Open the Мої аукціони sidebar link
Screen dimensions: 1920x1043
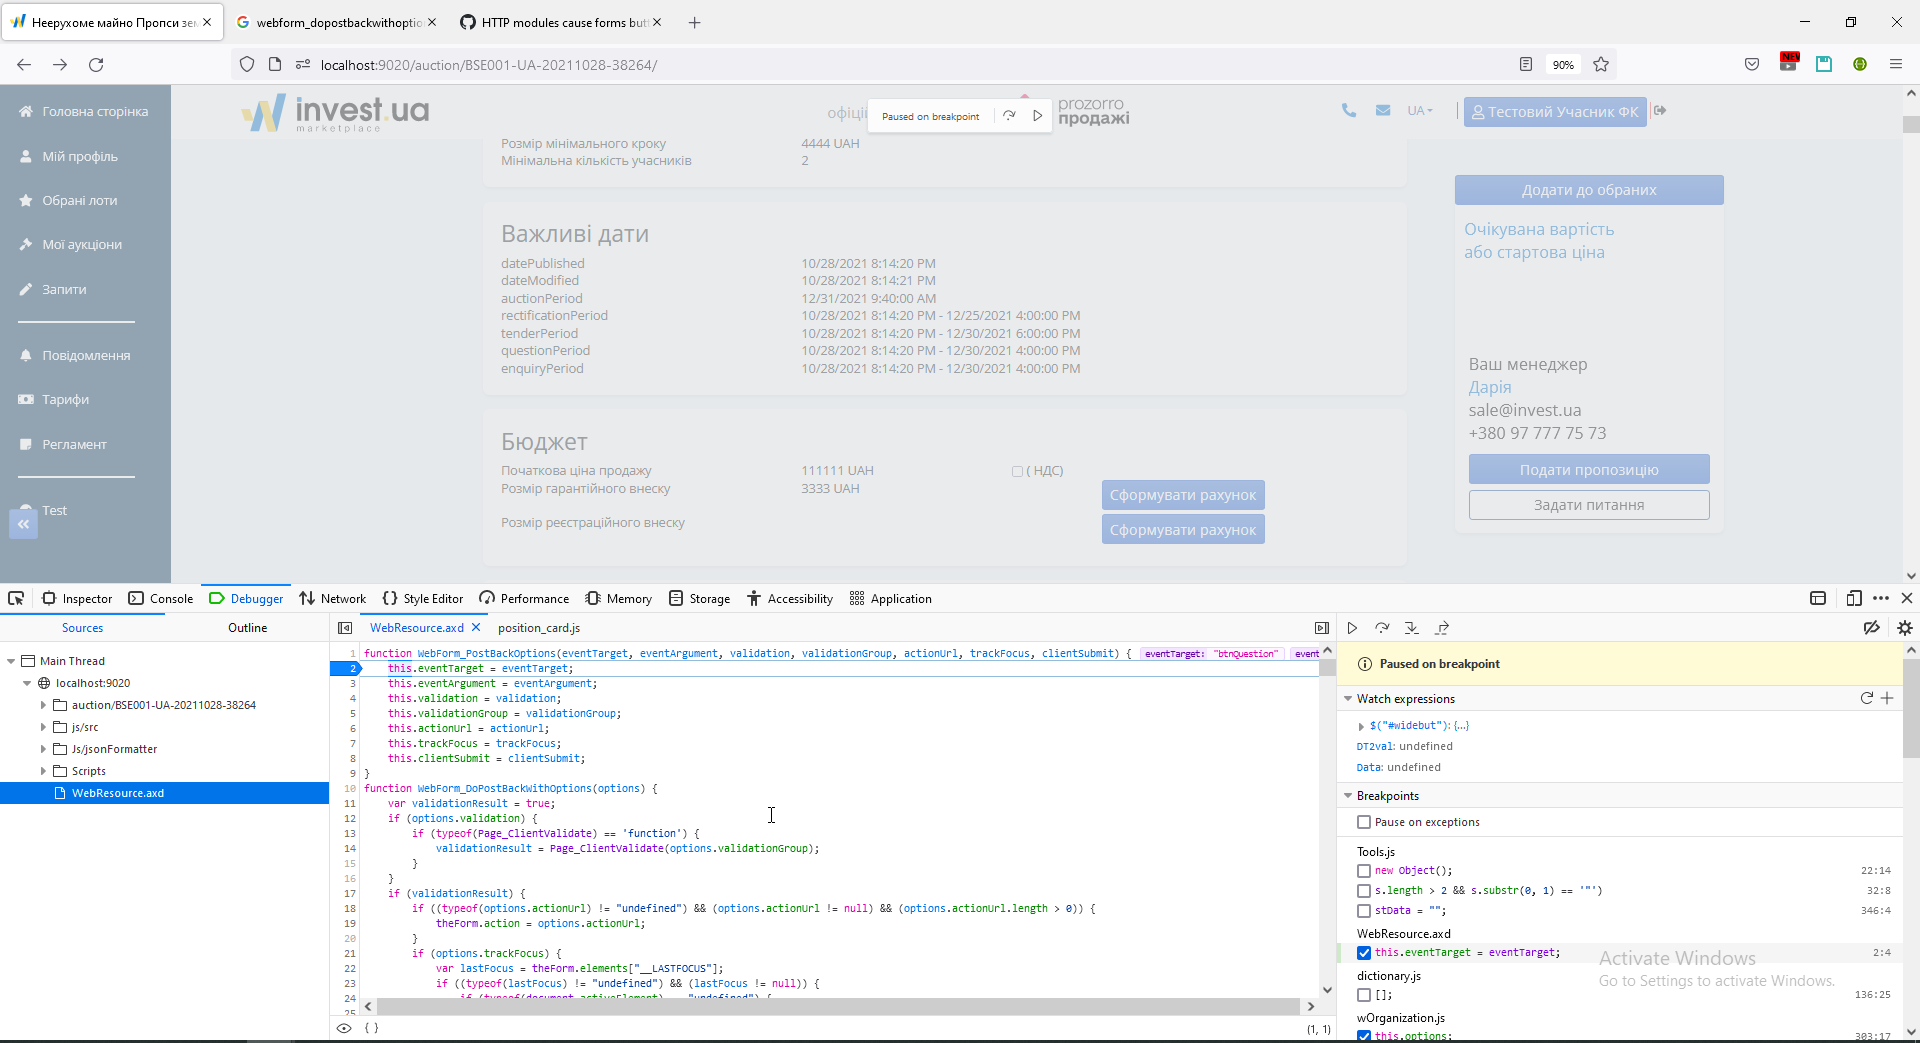(x=82, y=245)
